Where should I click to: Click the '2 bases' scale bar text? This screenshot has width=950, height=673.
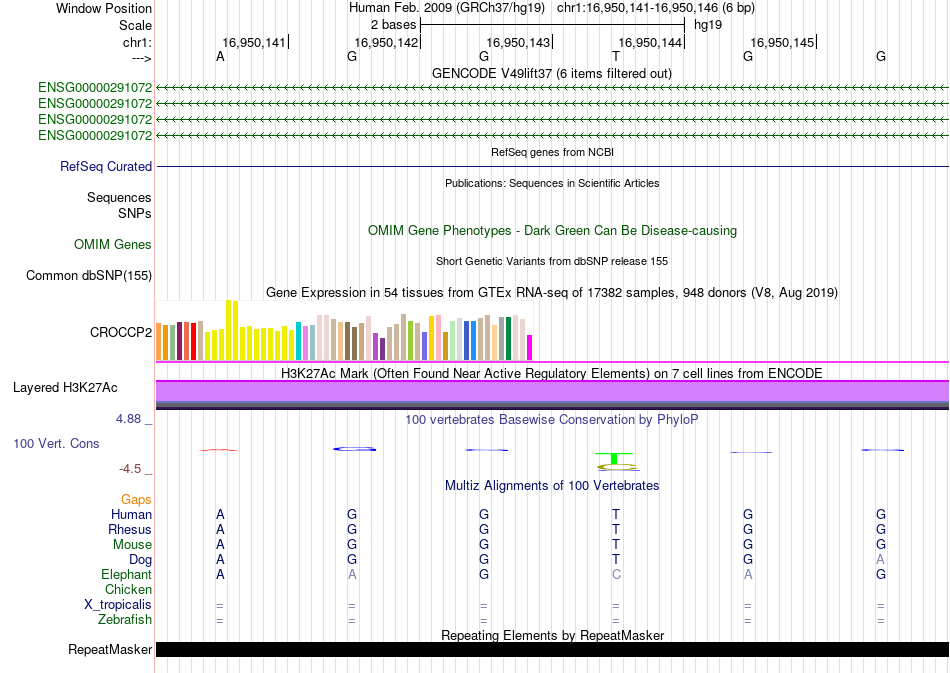tap(394, 25)
